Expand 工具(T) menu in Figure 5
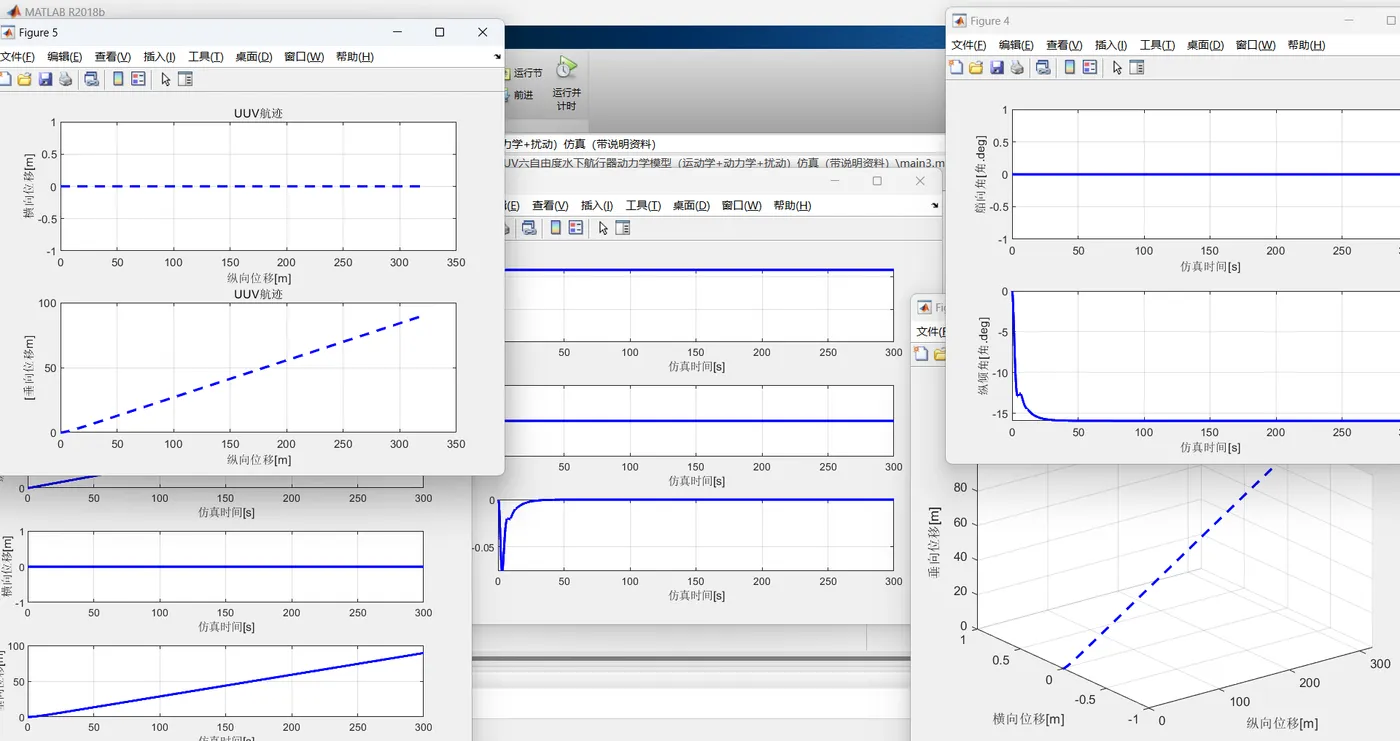1400x741 pixels. (205, 57)
